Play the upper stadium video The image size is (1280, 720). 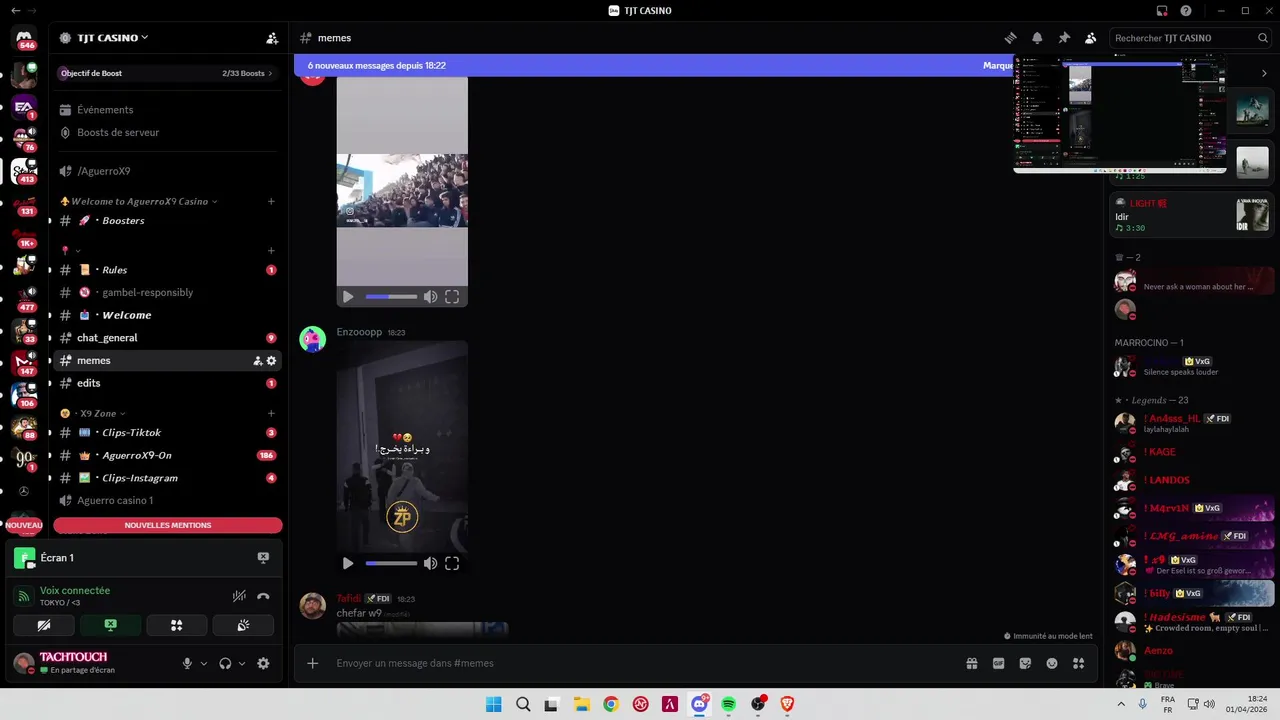[x=348, y=297]
